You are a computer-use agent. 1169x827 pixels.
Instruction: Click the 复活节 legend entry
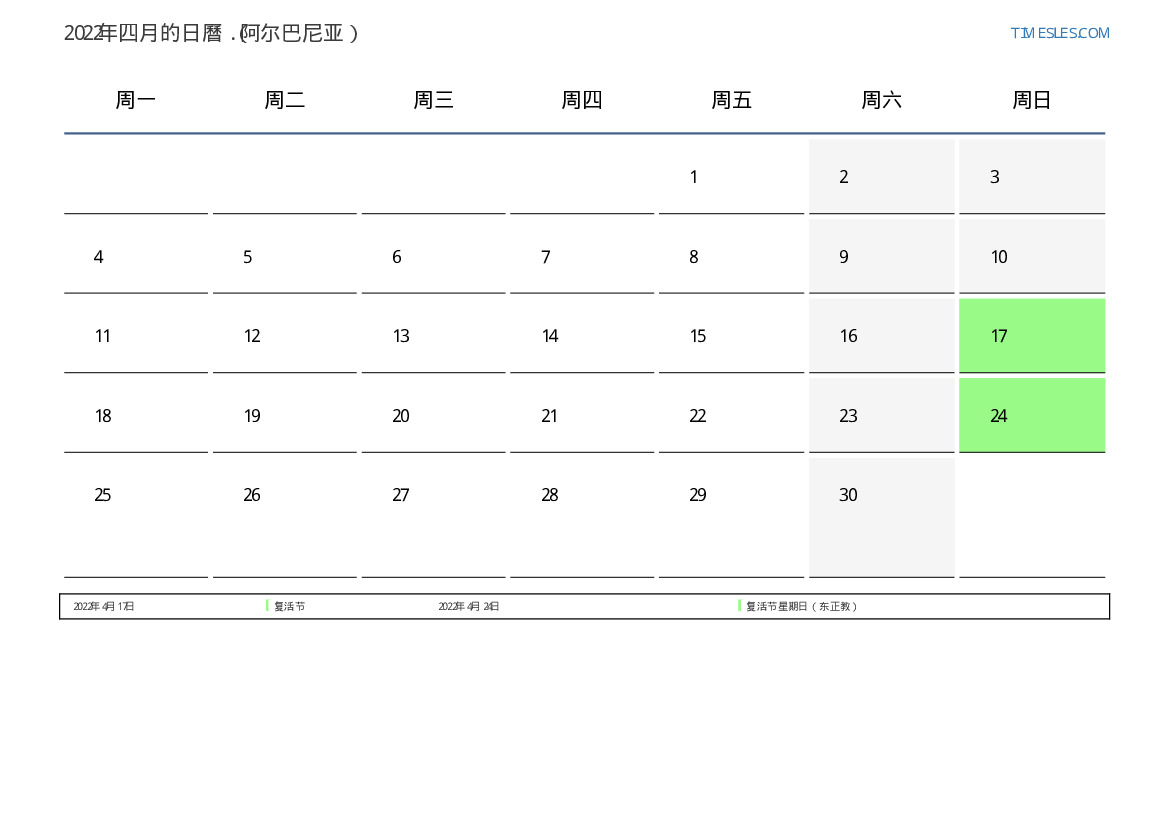click(x=289, y=607)
